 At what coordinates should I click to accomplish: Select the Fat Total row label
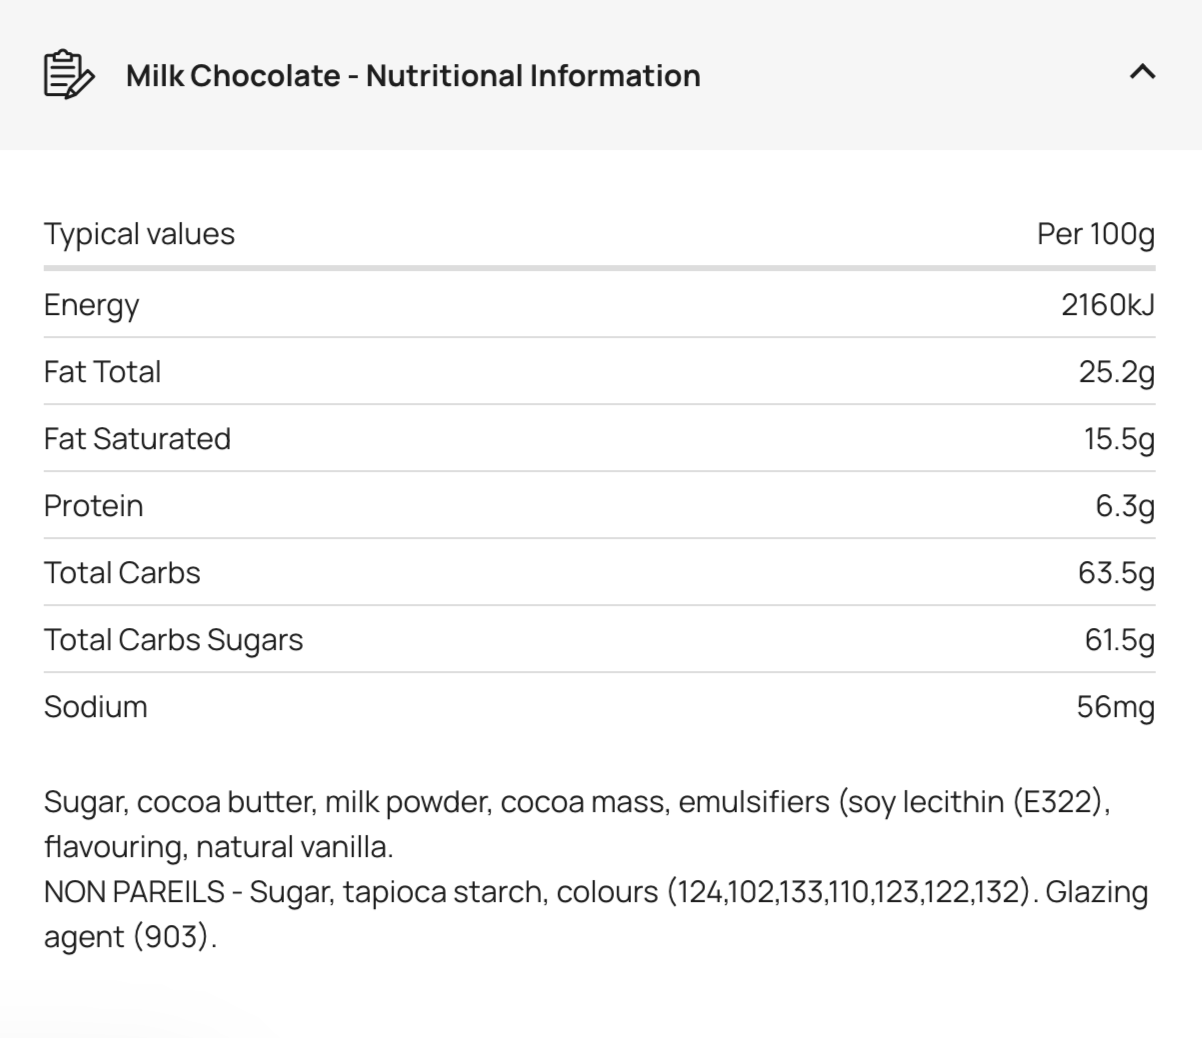point(102,372)
